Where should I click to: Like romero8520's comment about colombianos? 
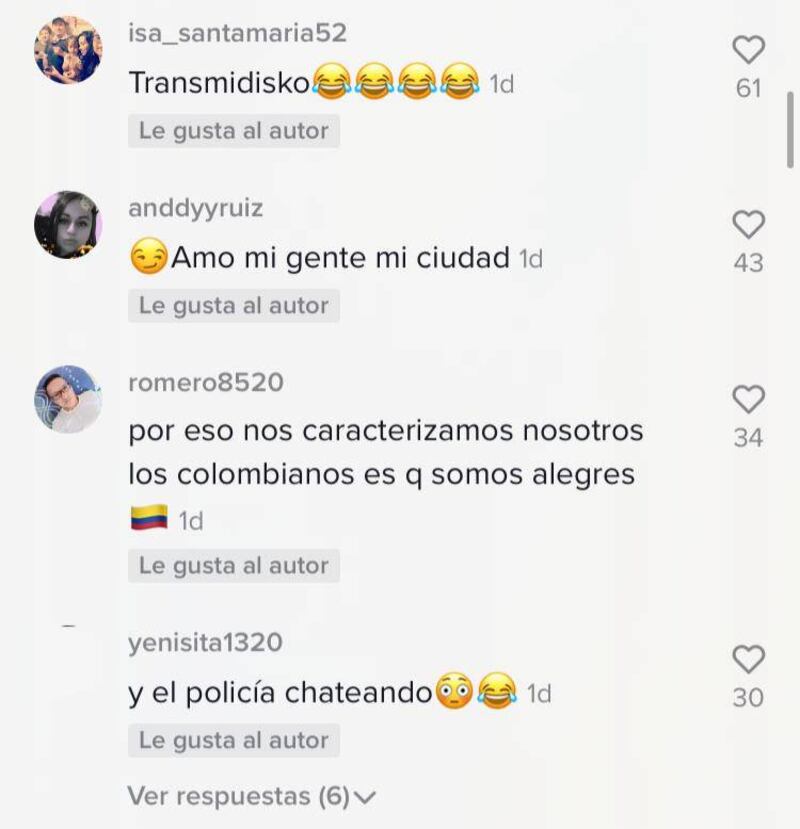(x=749, y=399)
